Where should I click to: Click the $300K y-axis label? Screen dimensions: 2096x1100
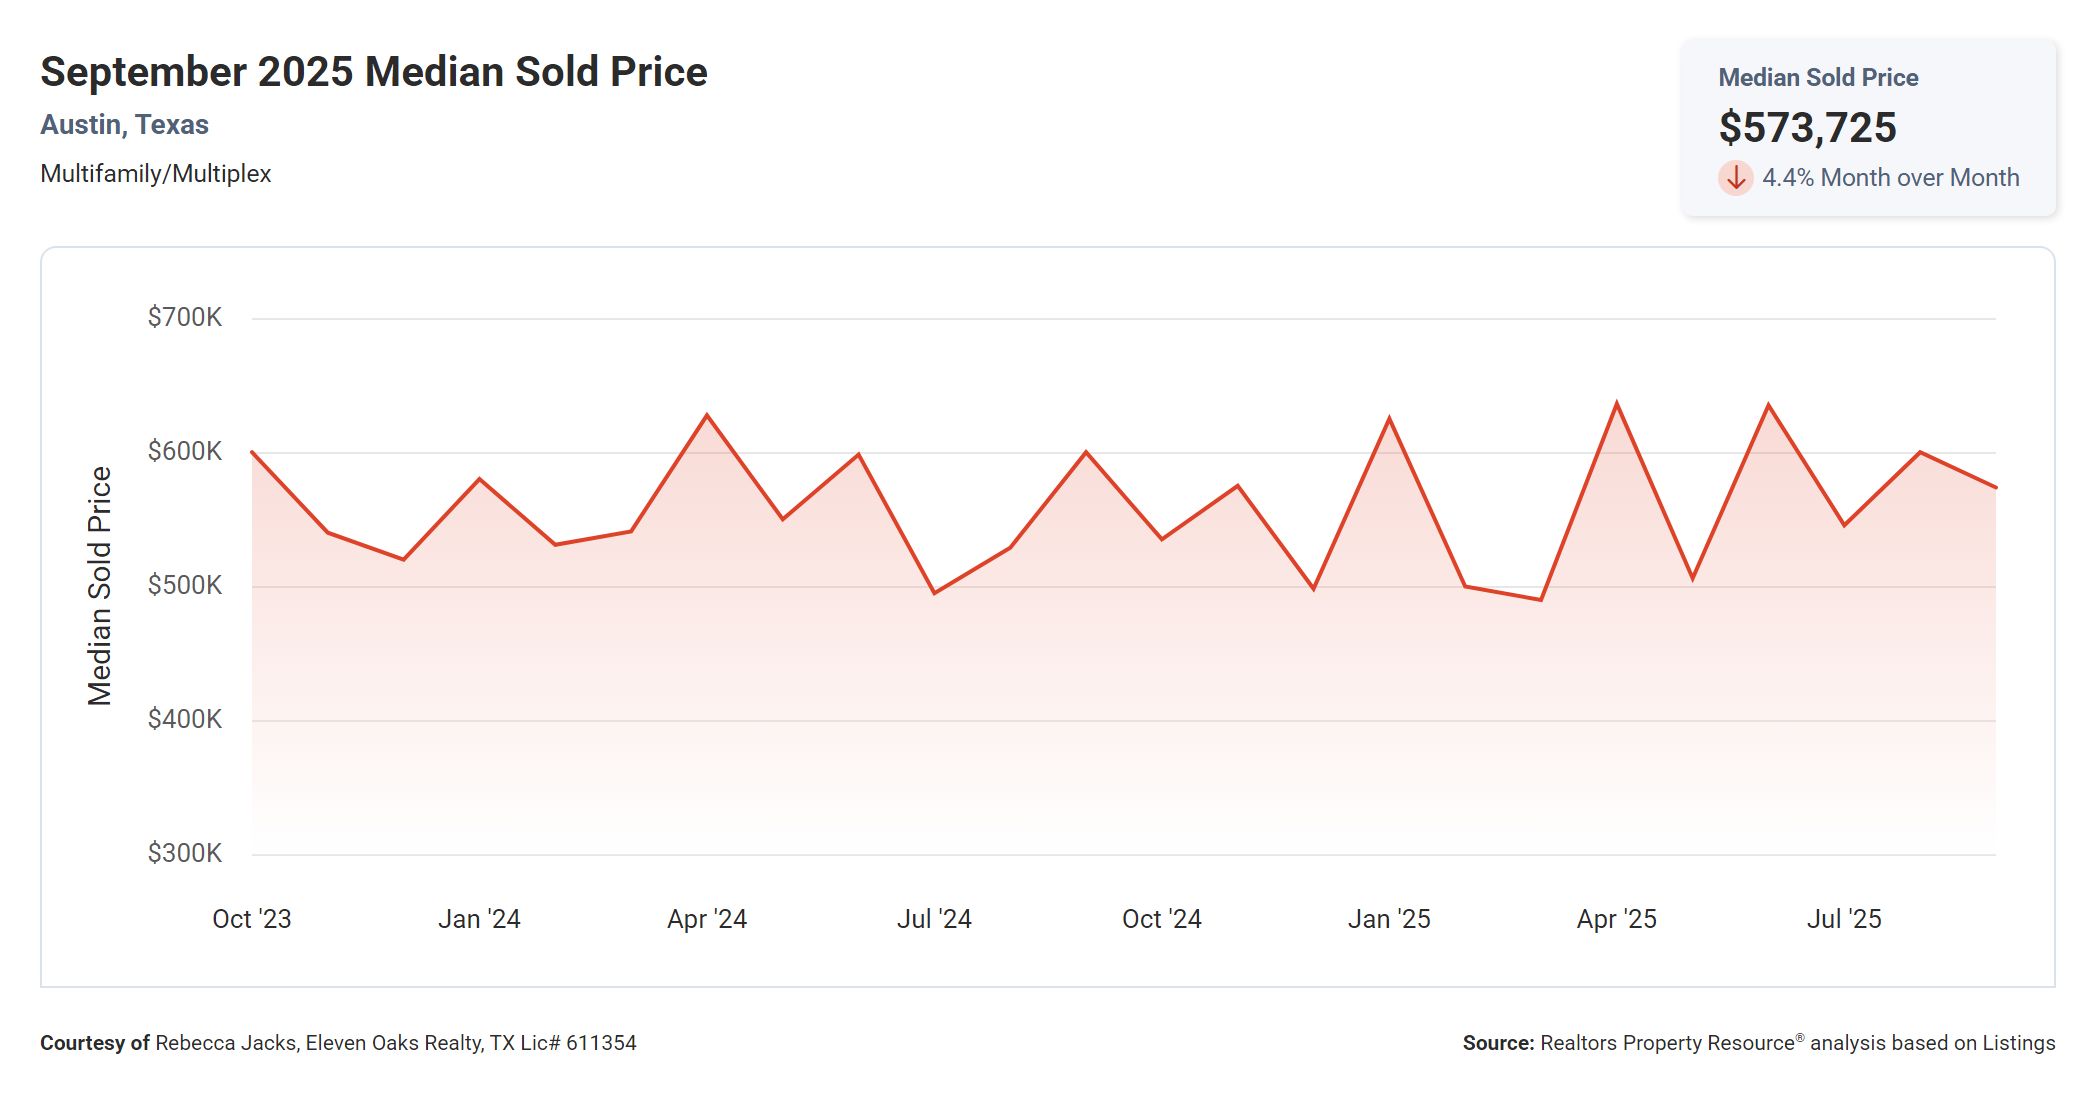(184, 853)
